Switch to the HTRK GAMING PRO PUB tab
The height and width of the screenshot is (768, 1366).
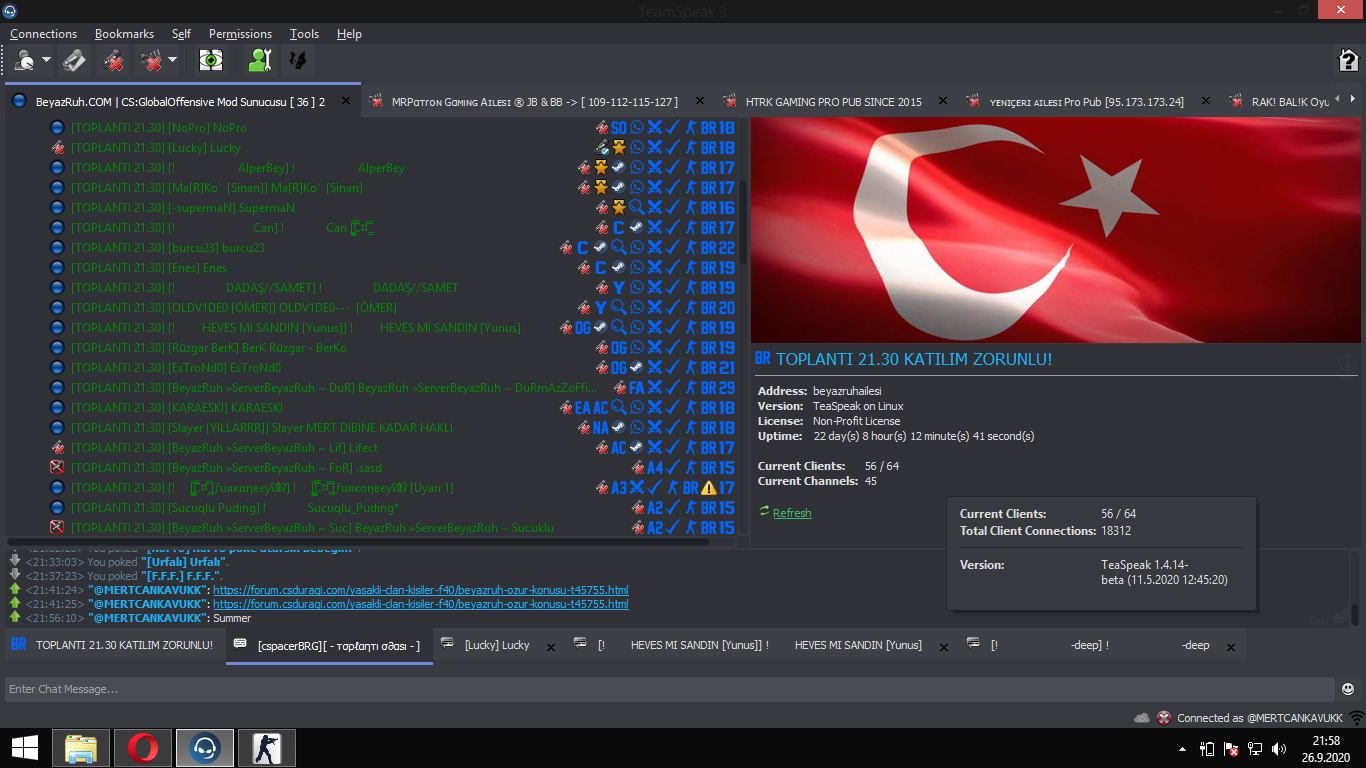point(834,101)
